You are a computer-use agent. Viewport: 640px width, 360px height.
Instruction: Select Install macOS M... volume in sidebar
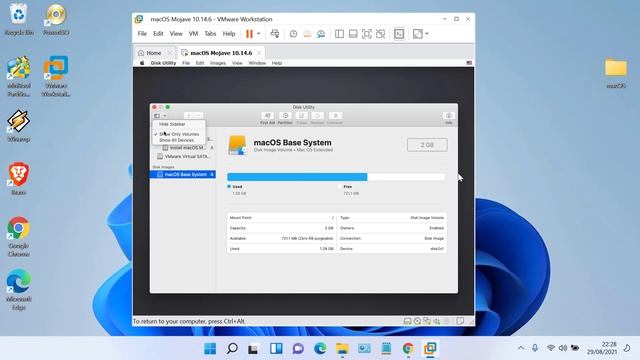(184, 148)
